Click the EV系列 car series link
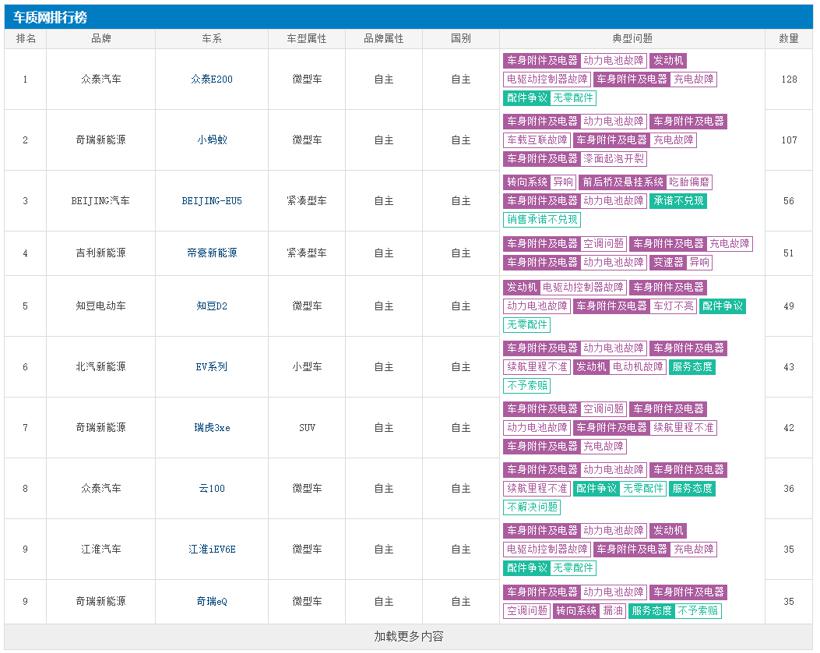This screenshot has height=653, width=820. (x=211, y=367)
